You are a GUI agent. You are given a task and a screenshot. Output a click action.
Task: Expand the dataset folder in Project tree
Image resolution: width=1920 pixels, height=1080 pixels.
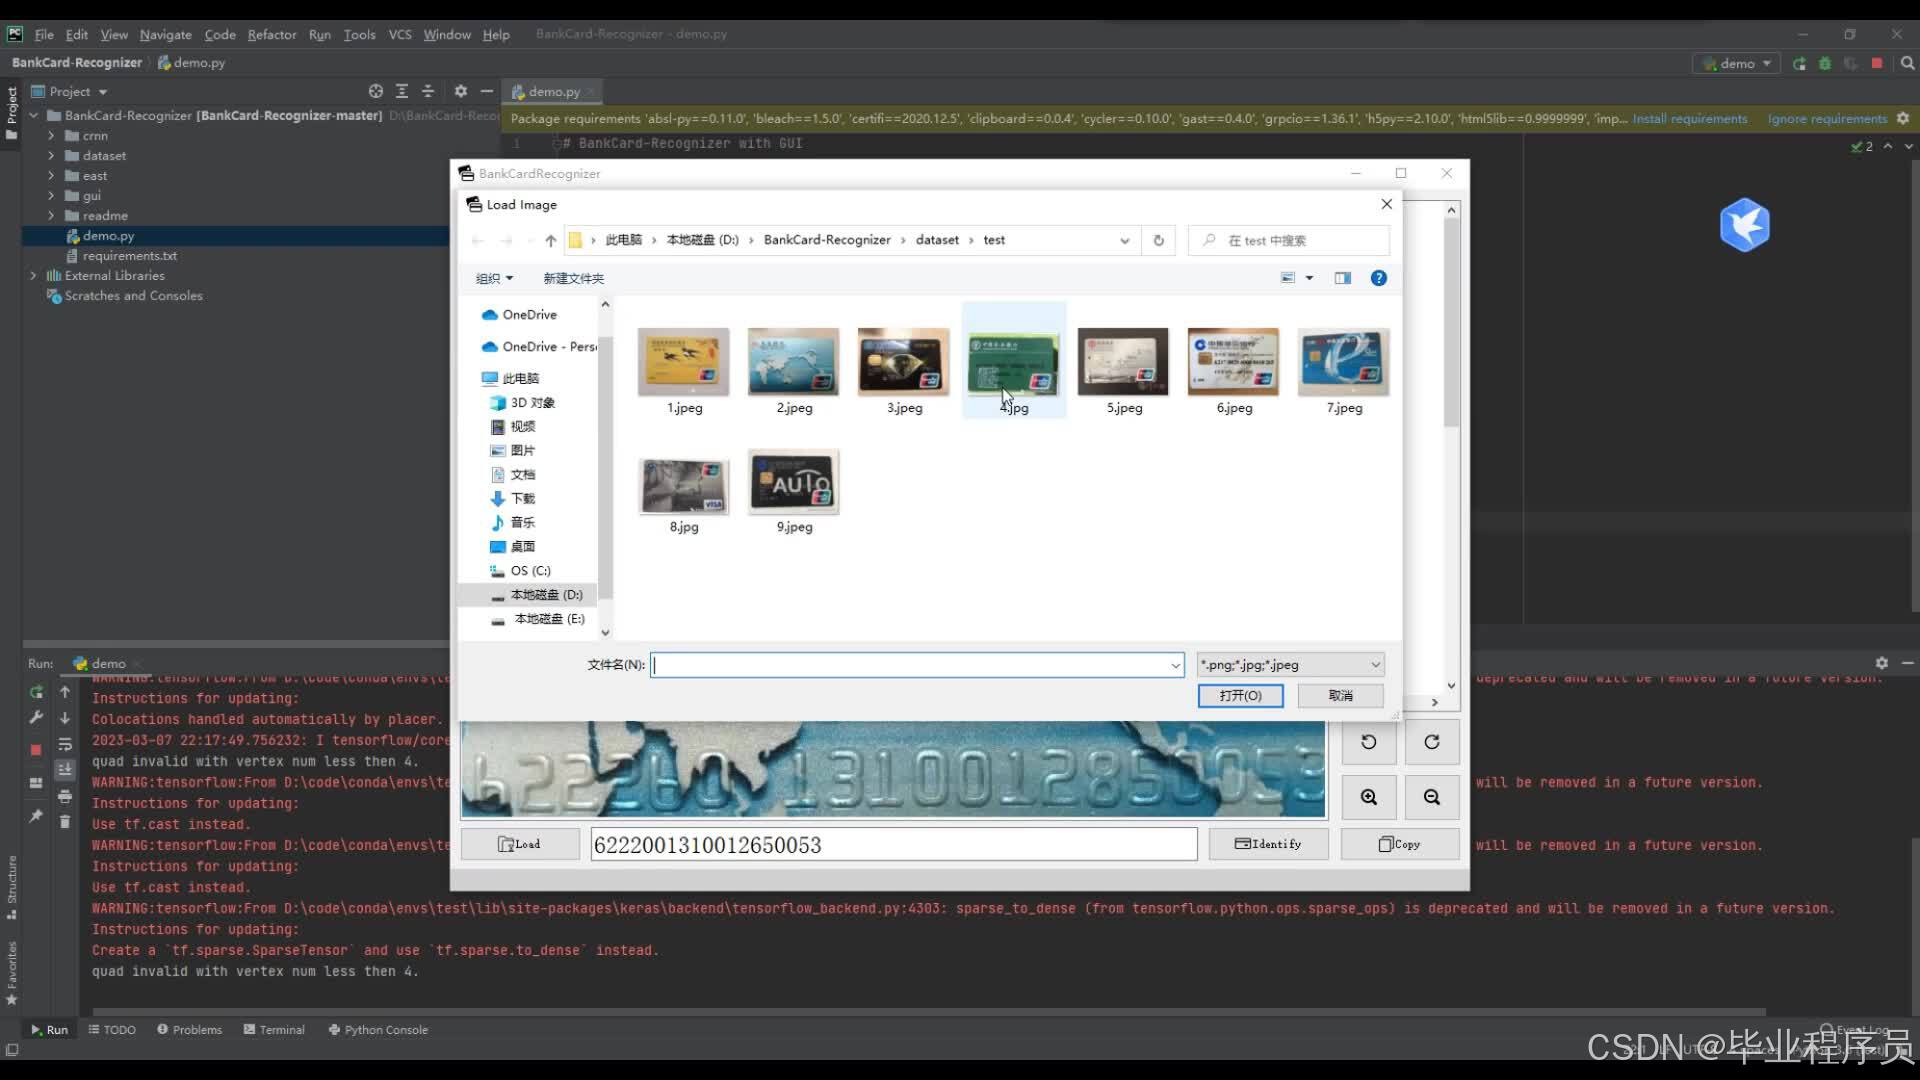pyautogui.click(x=51, y=156)
